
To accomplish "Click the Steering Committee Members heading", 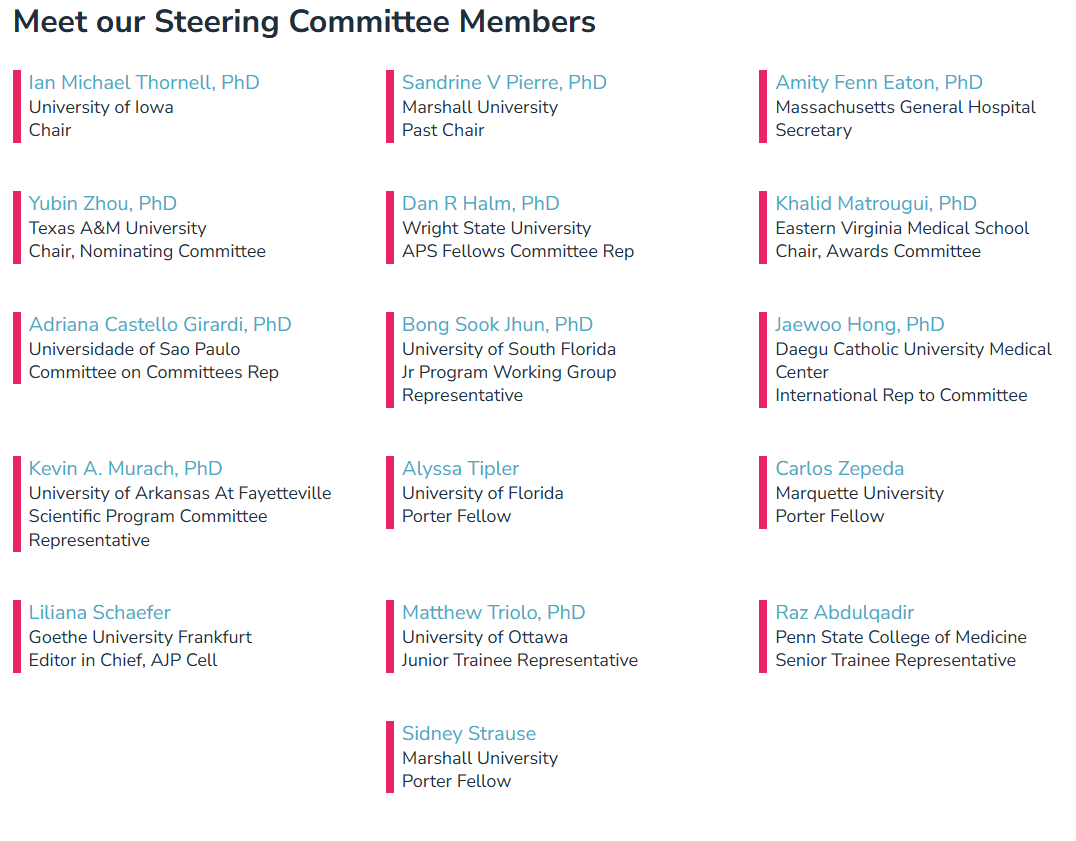I will pos(304,22).
